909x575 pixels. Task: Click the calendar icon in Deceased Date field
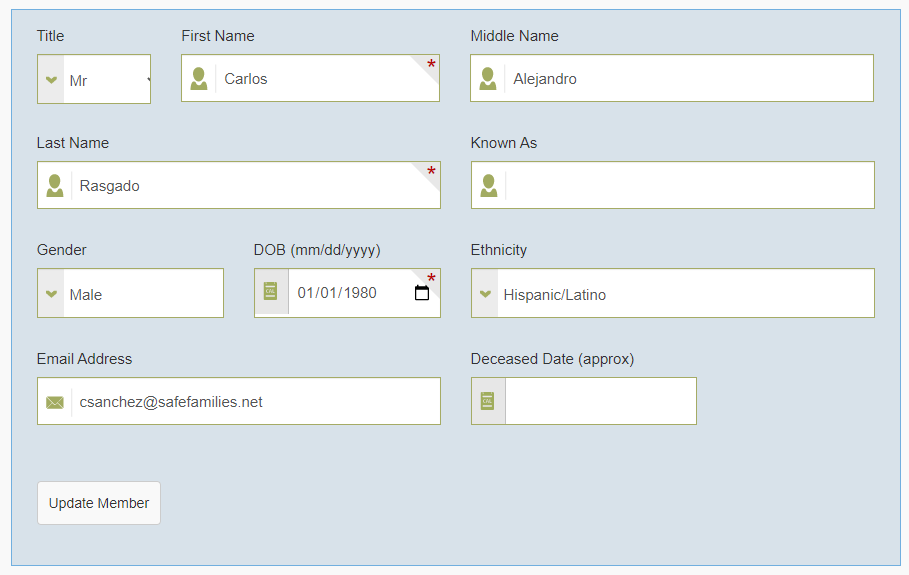pyautogui.click(x=488, y=401)
